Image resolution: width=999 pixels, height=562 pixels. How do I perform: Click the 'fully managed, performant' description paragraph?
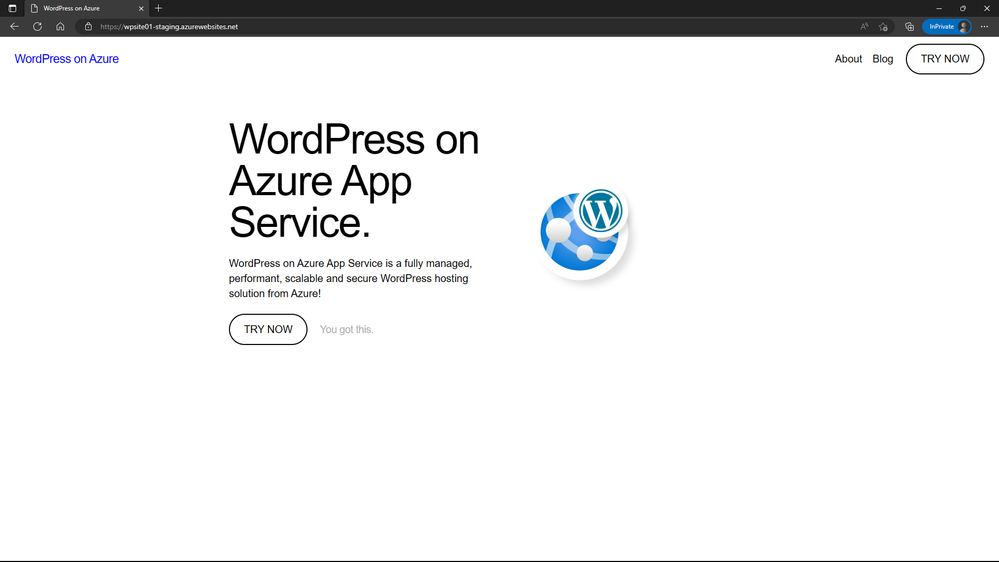pyautogui.click(x=350, y=278)
